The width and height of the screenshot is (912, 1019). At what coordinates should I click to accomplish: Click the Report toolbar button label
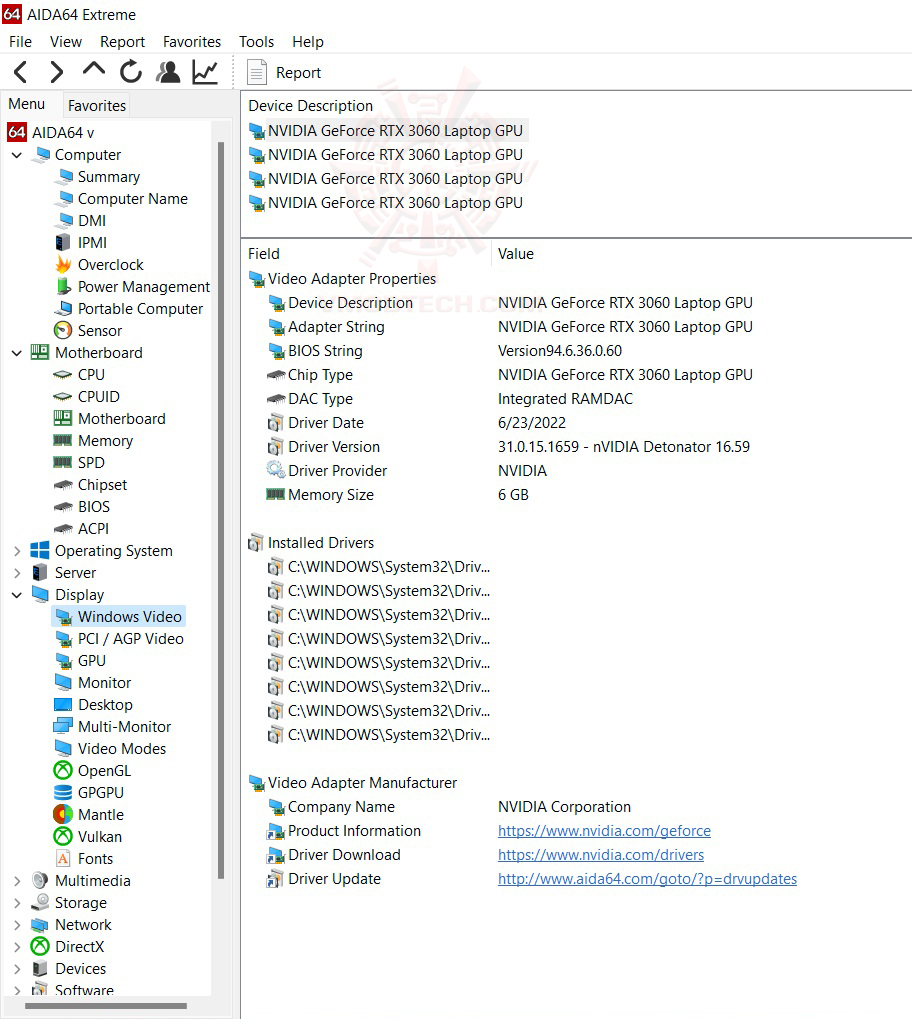click(298, 73)
